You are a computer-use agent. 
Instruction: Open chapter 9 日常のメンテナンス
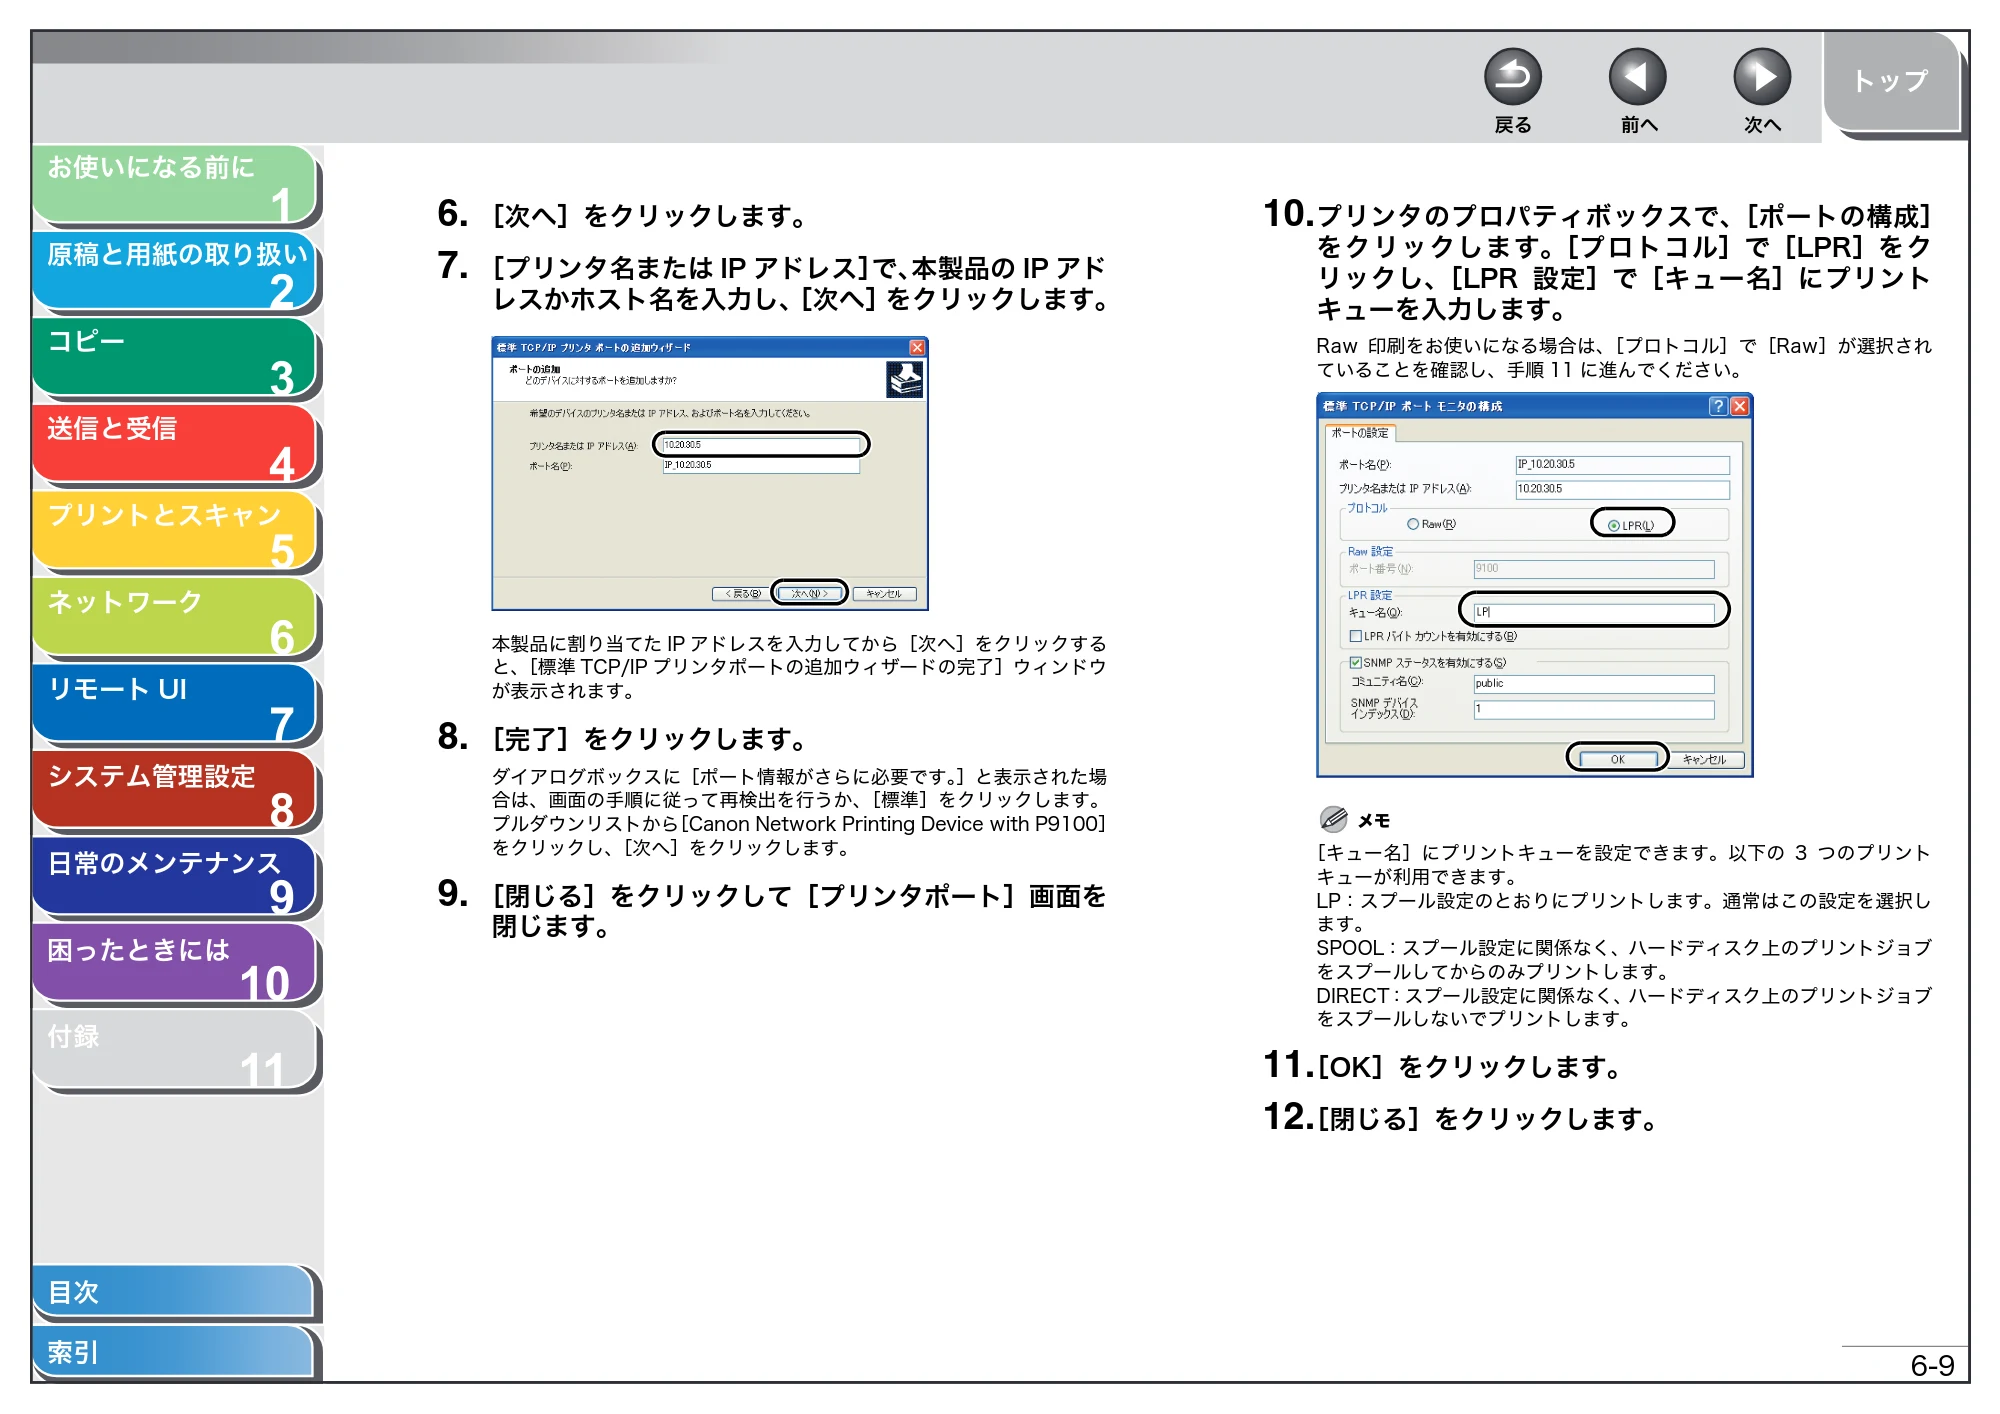(x=175, y=879)
